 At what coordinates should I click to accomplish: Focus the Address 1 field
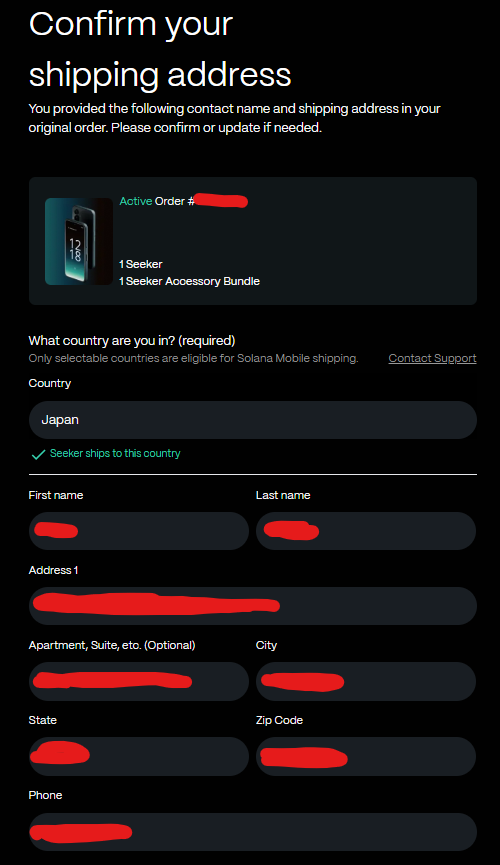coord(253,606)
